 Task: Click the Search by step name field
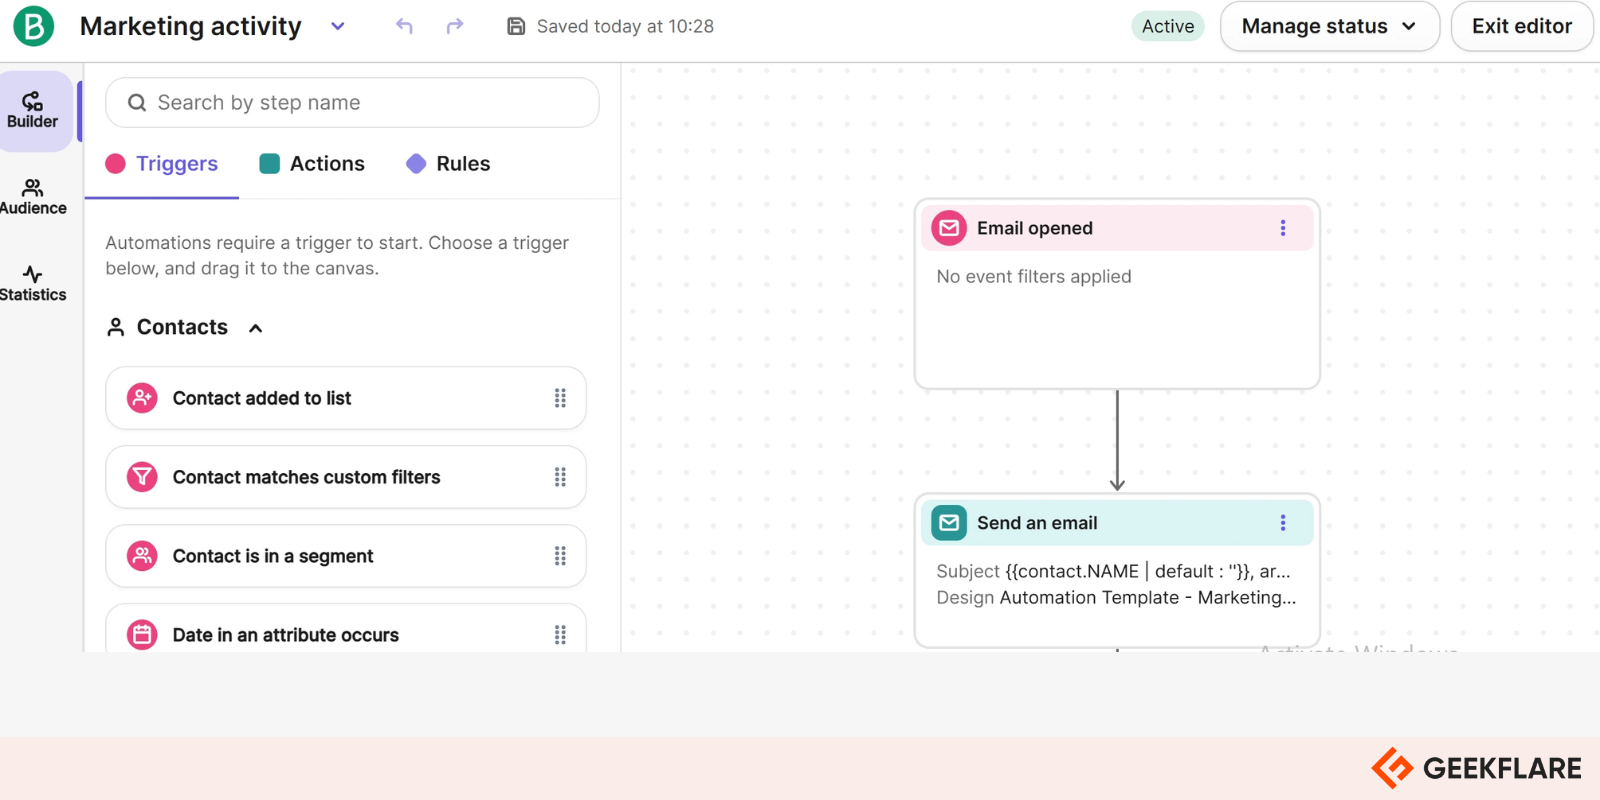352,103
